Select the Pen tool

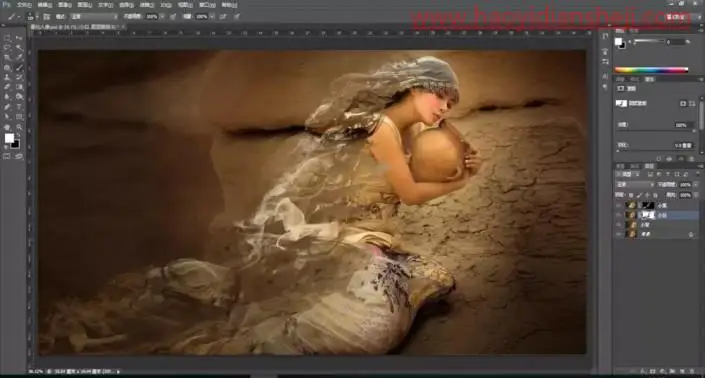(7, 107)
